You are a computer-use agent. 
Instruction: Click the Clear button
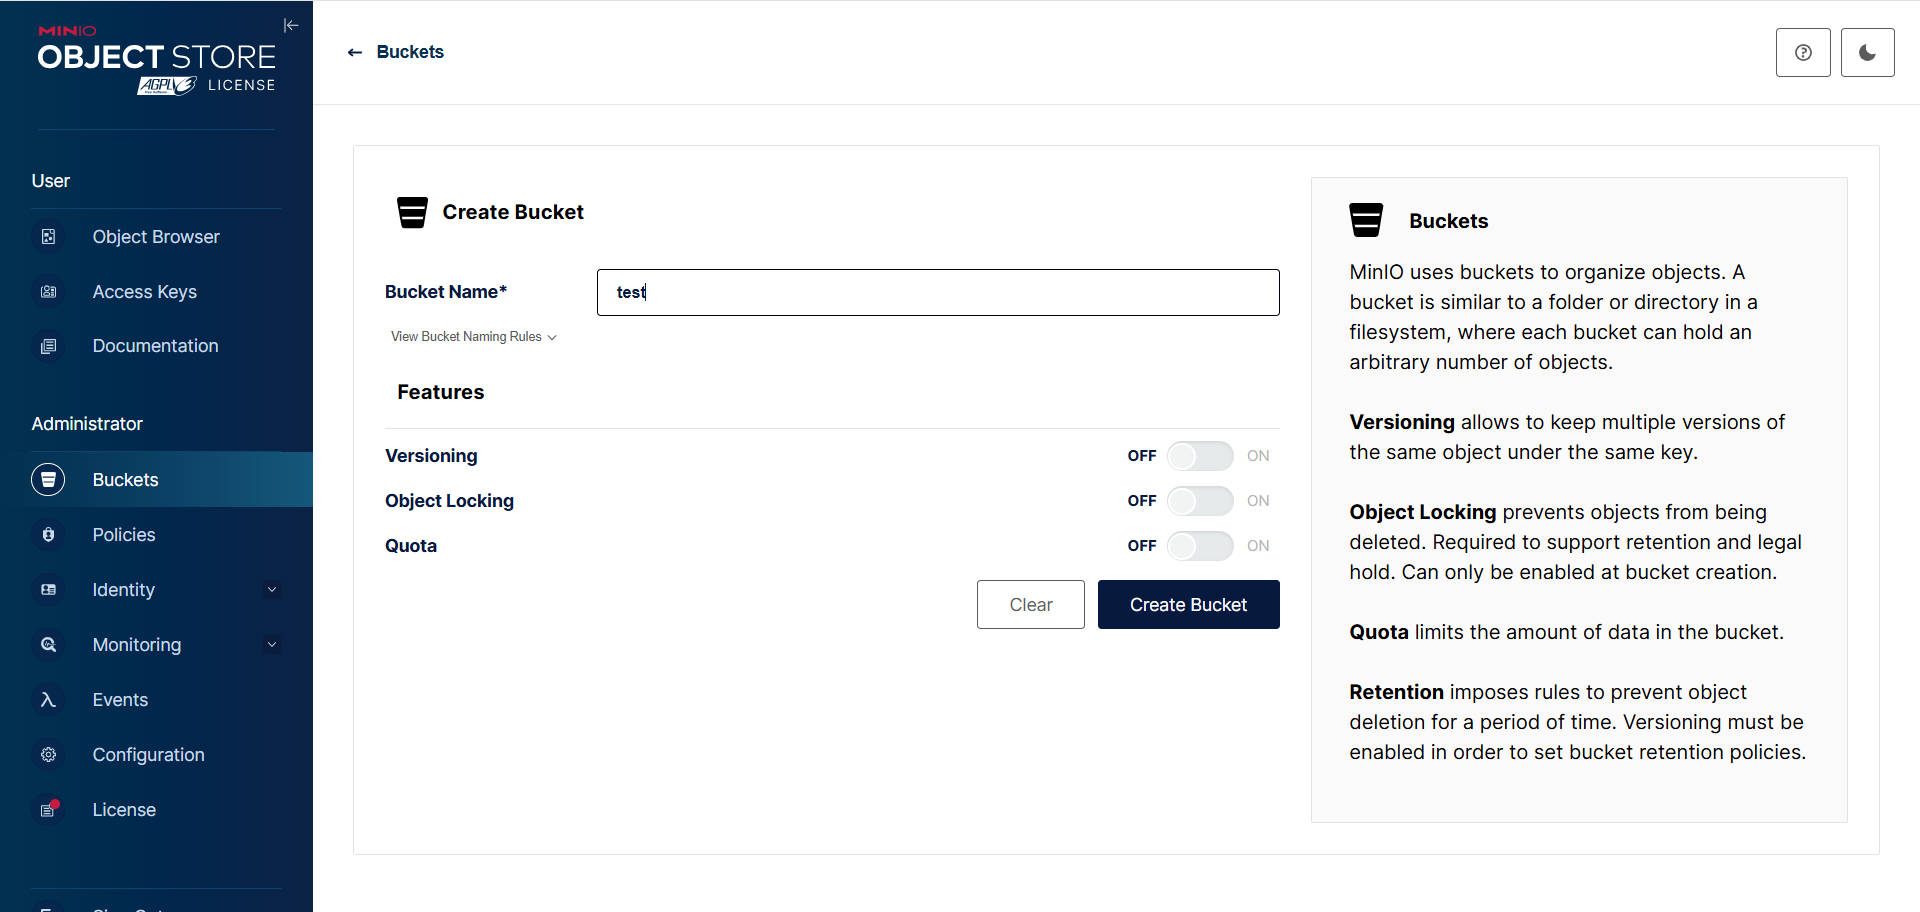coord(1030,605)
